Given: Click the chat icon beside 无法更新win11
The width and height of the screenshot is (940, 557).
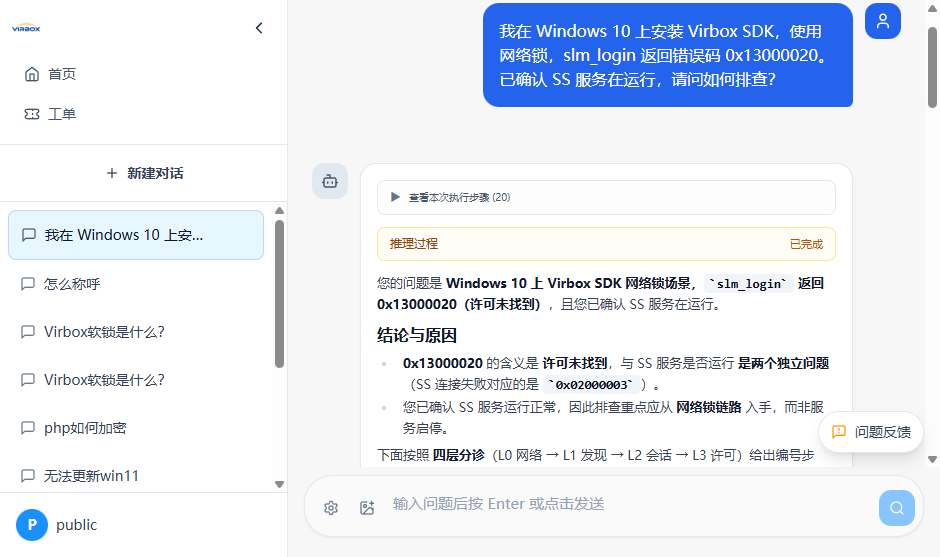Looking at the screenshot, I should point(28,475).
